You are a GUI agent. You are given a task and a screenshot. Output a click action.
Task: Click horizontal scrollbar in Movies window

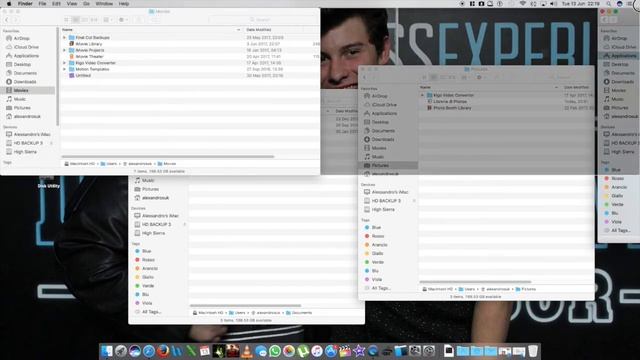pos(168,156)
